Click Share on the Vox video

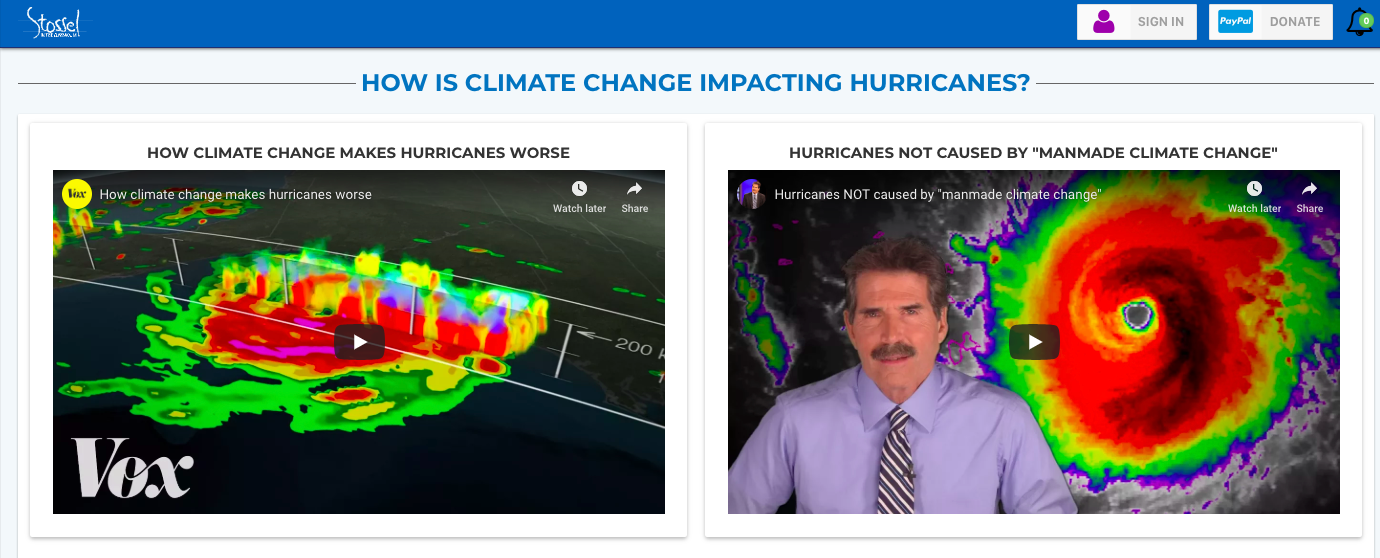point(635,197)
